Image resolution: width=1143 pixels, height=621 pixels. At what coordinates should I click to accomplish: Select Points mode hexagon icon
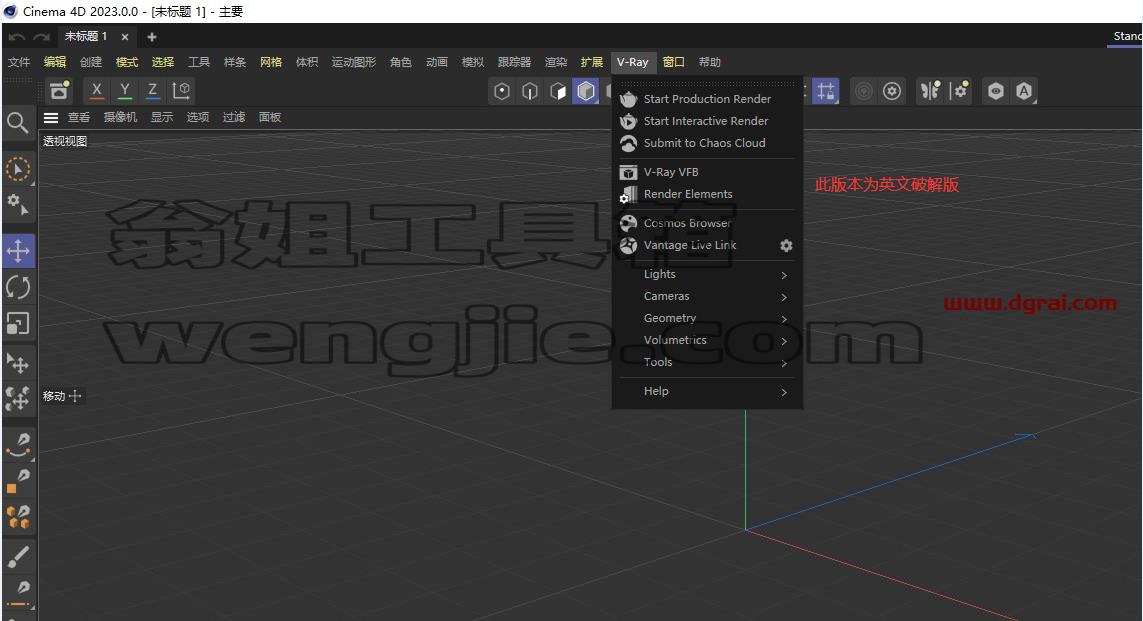[x=502, y=91]
